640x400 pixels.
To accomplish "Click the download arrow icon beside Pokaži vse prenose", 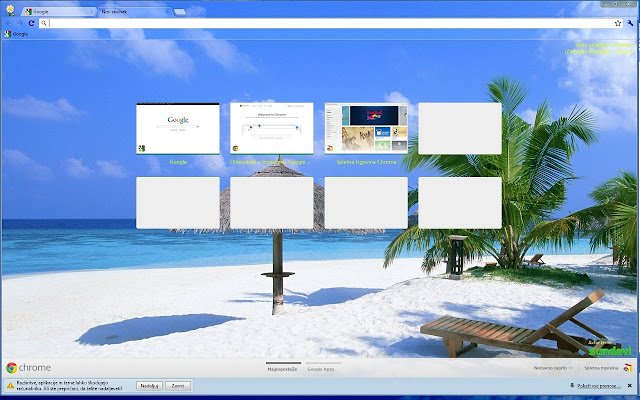I will pyautogui.click(x=572, y=386).
